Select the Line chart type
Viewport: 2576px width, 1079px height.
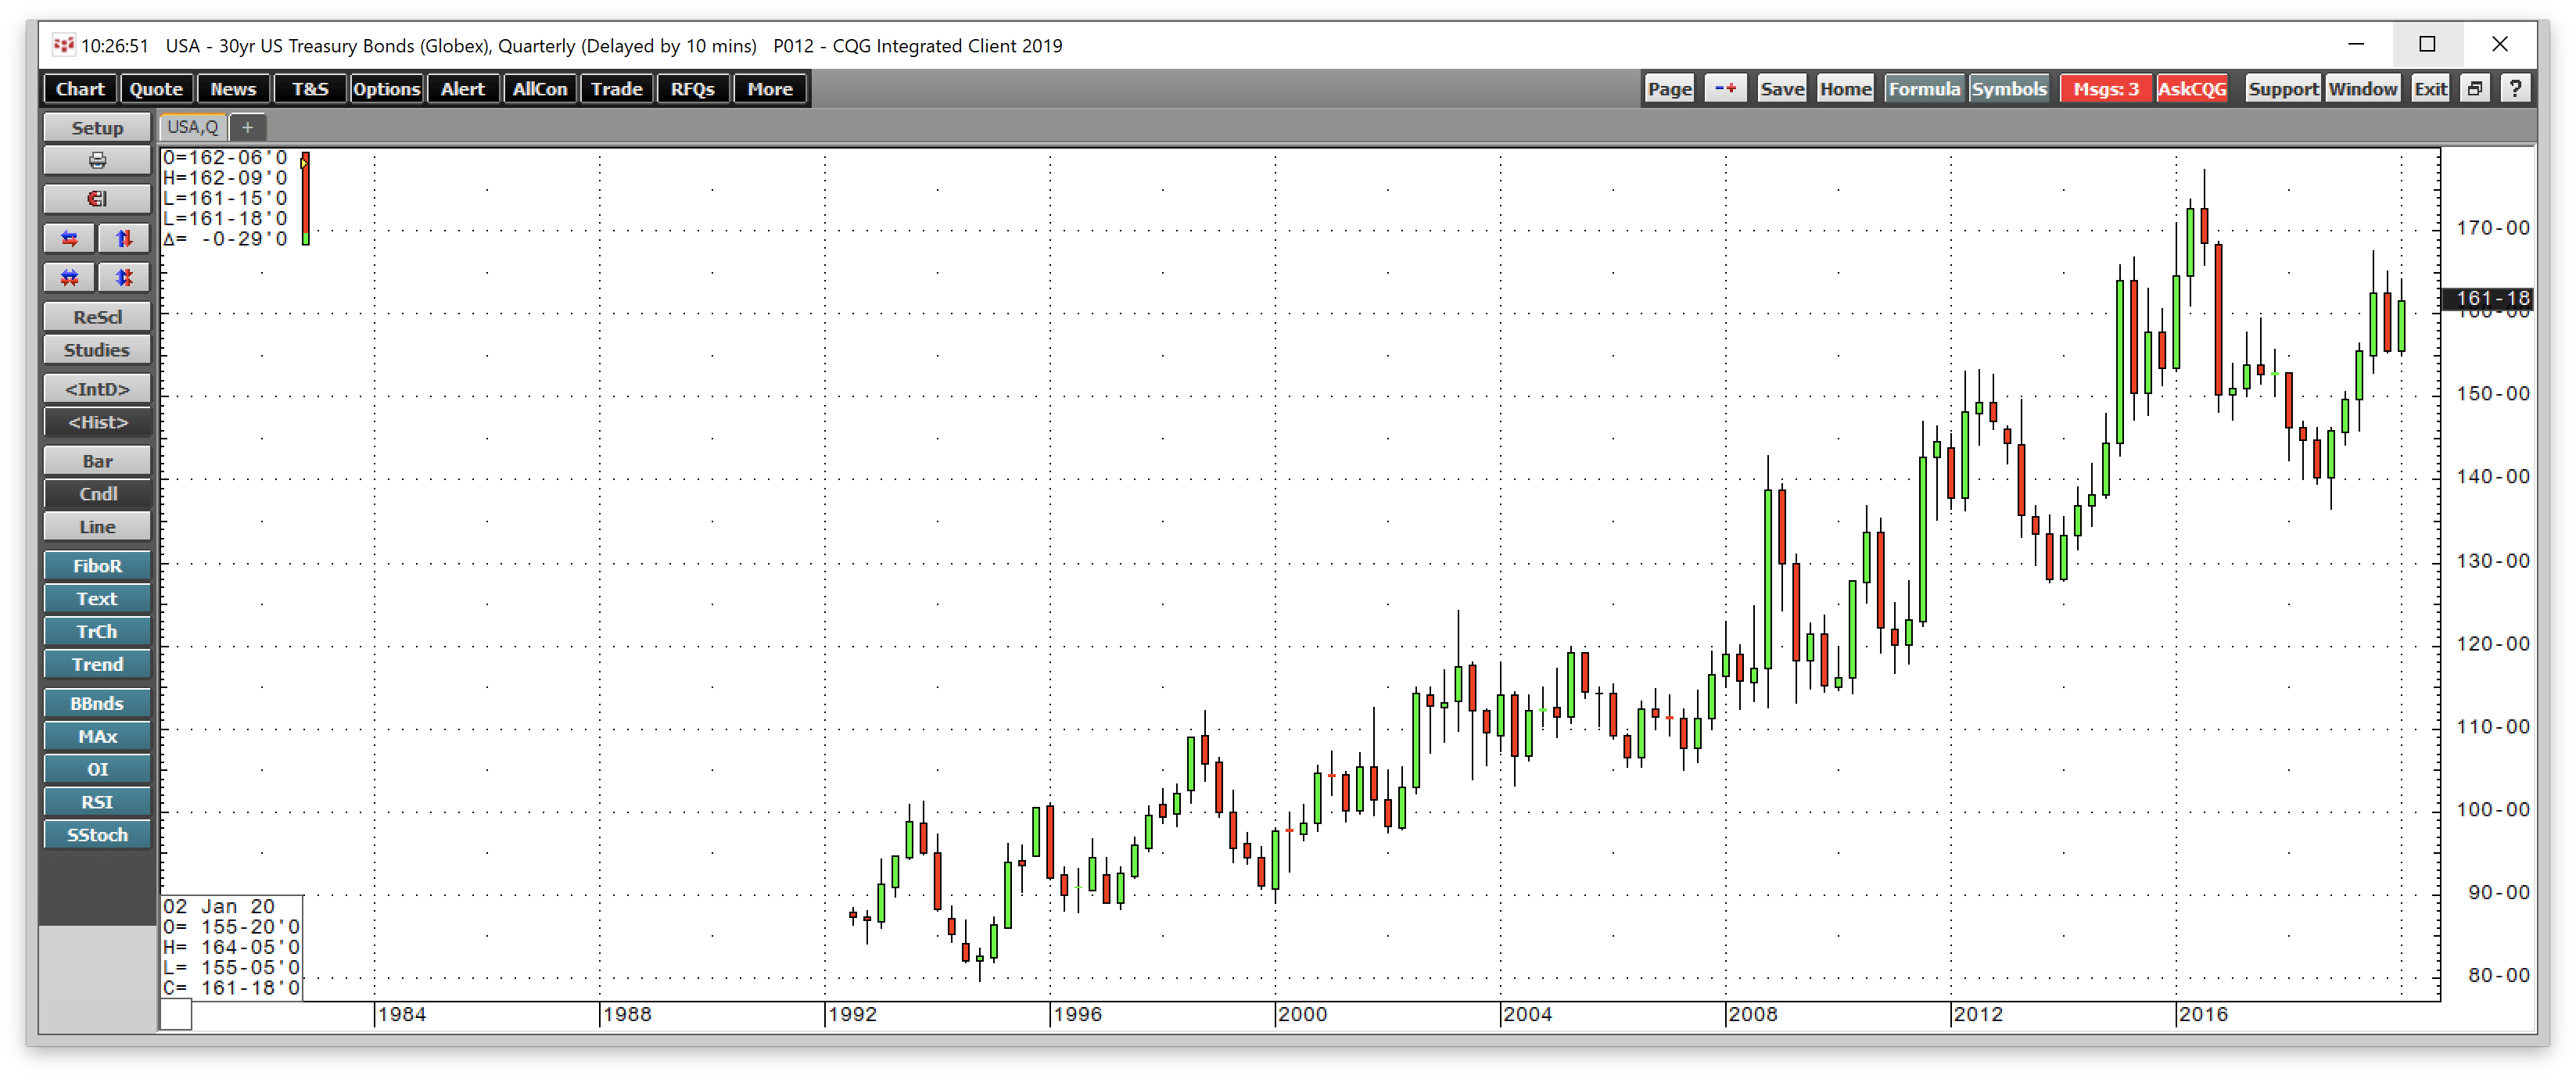pos(97,527)
